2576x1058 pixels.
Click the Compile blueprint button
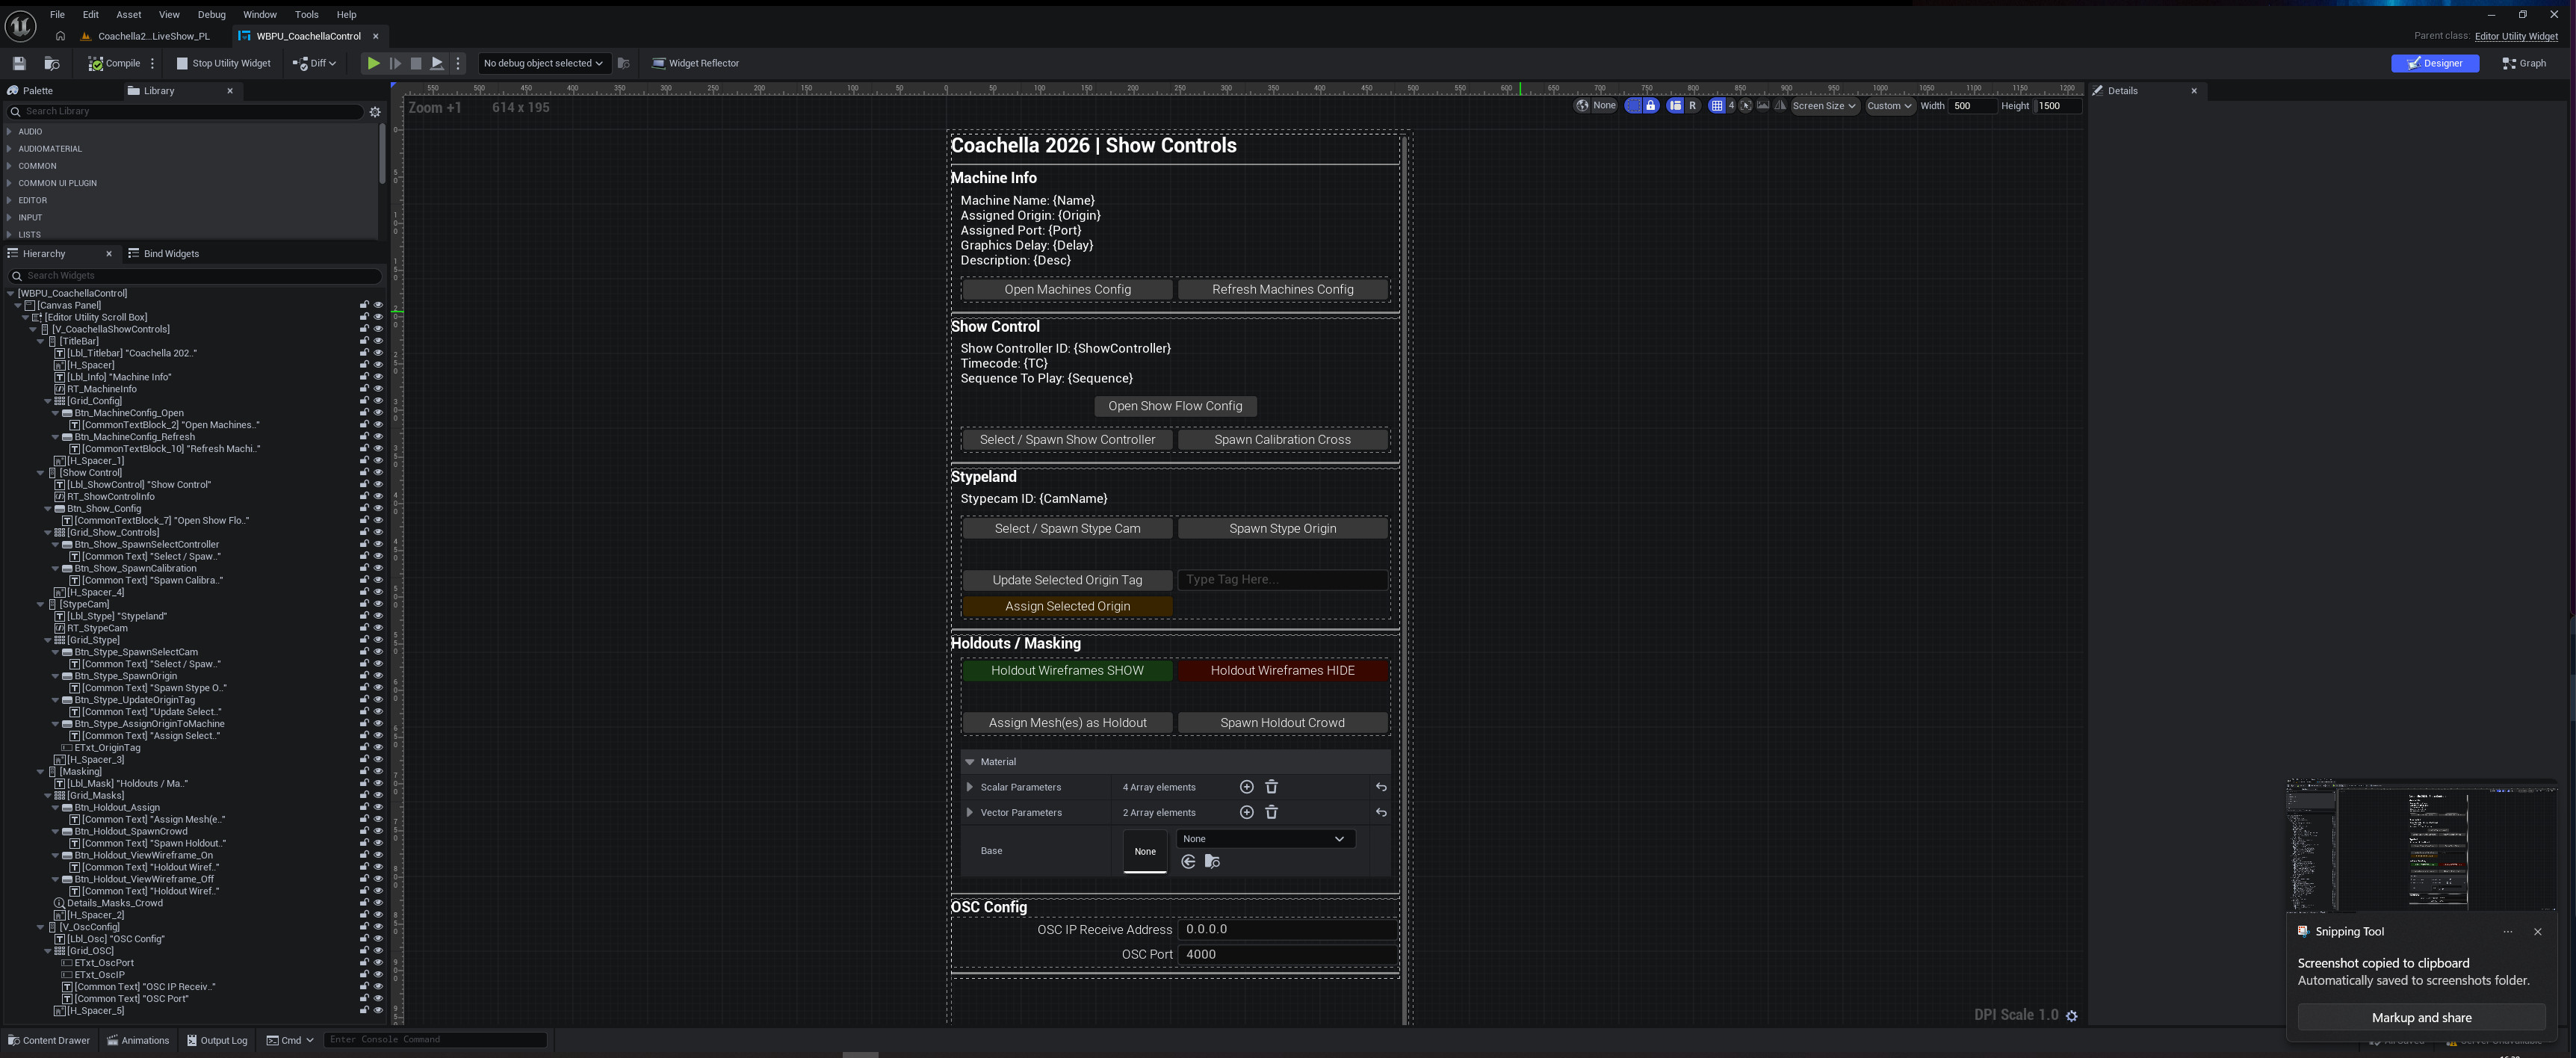(114, 63)
